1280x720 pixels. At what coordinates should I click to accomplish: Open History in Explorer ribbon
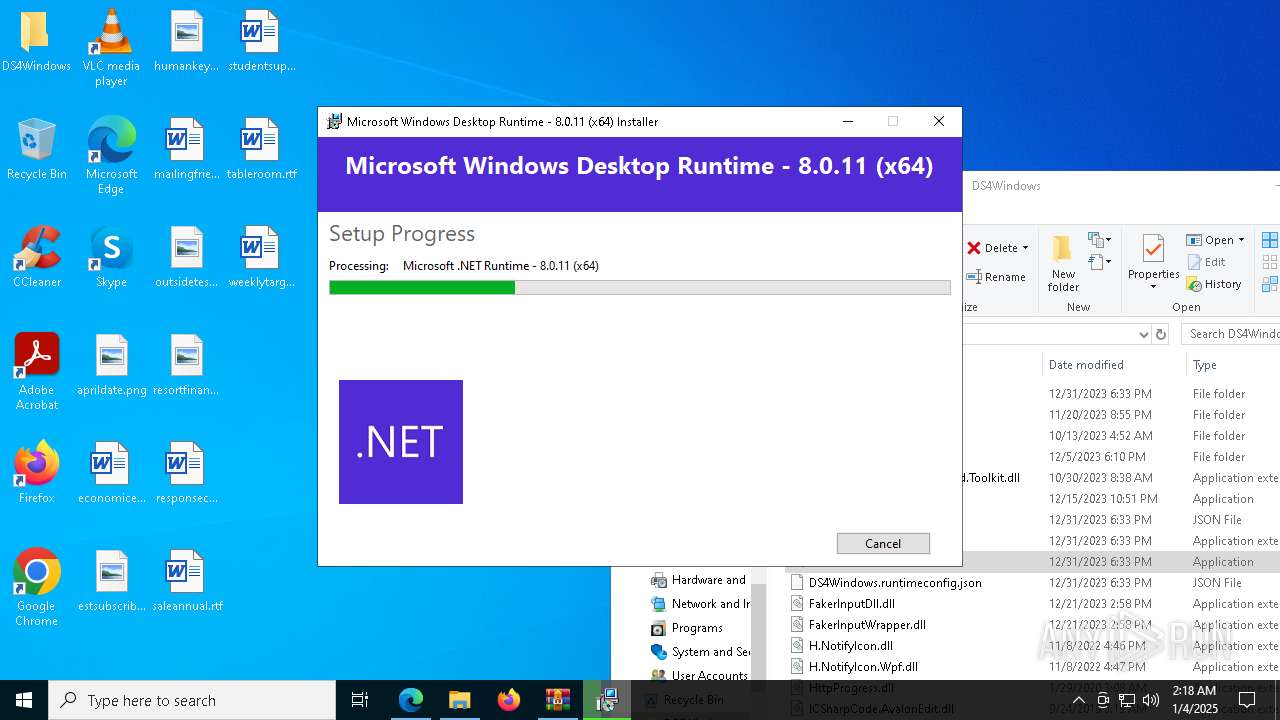pyautogui.click(x=1214, y=284)
